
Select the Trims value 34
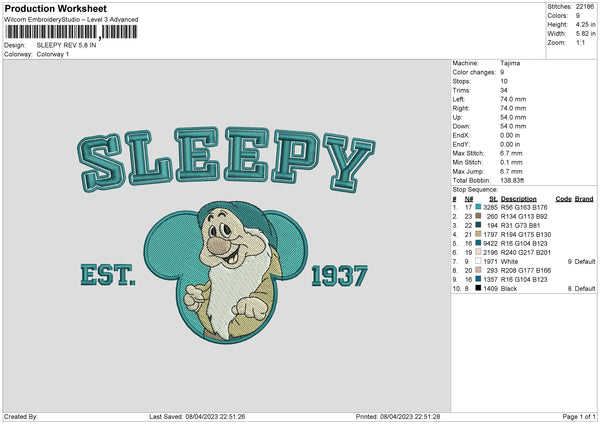pos(504,90)
